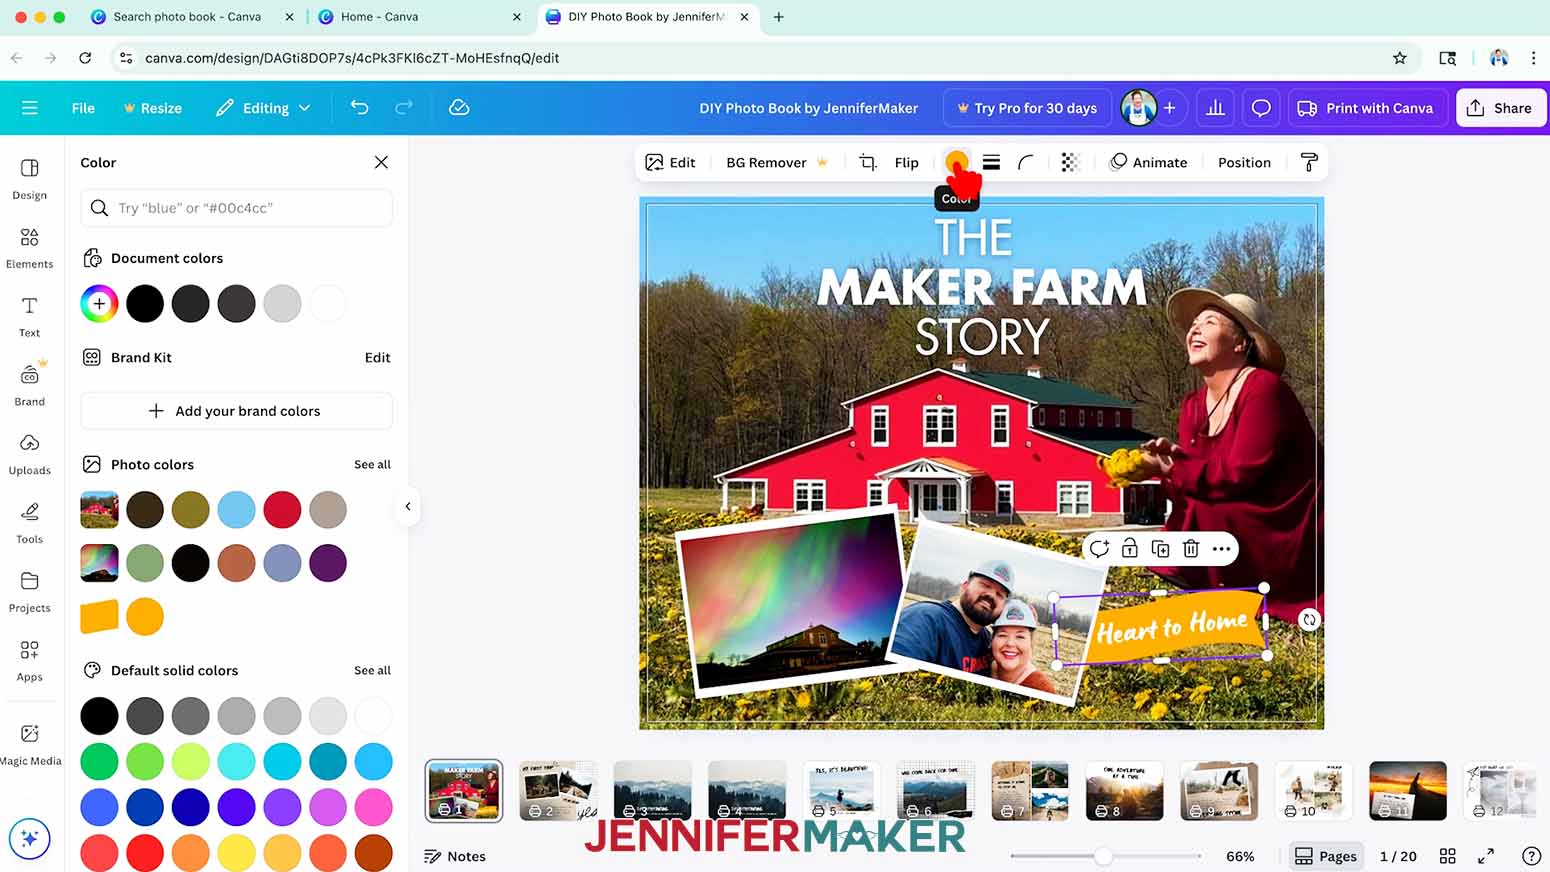Add a collaborator with plus icon
The height and width of the screenshot is (872, 1550).
pyautogui.click(x=1169, y=108)
